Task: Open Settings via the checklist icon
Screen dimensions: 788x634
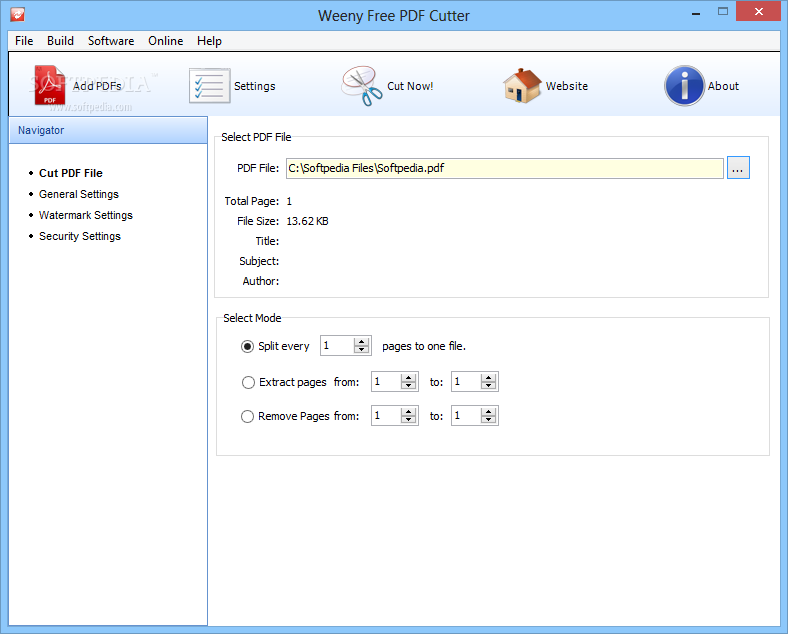Action: [x=210, y=86]
